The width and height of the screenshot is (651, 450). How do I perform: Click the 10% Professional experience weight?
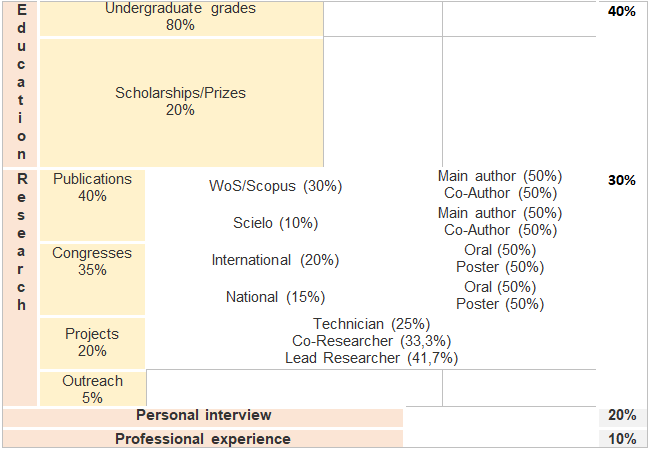pos(622,439)
